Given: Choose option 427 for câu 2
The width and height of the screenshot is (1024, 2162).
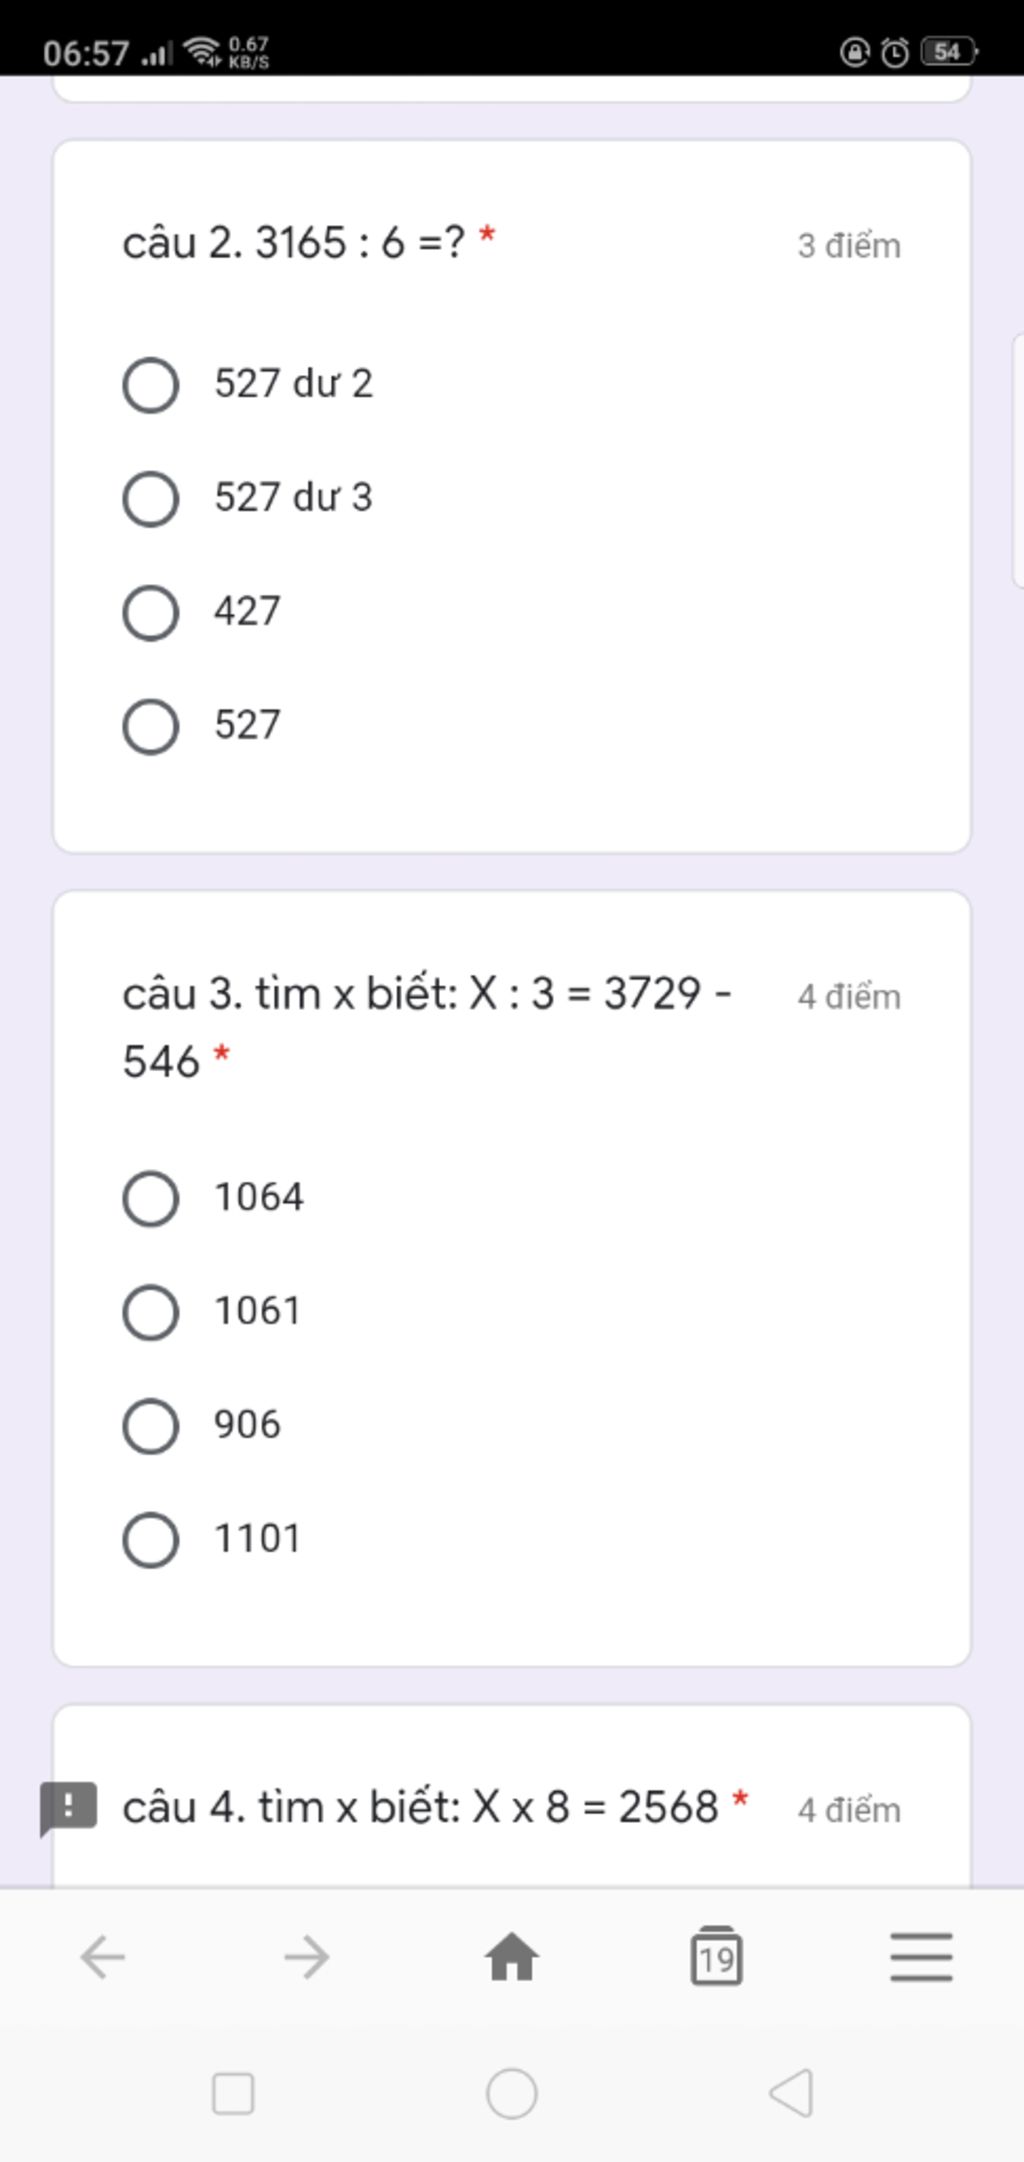Looking at the screenshot, I should (x=151, y=612).
